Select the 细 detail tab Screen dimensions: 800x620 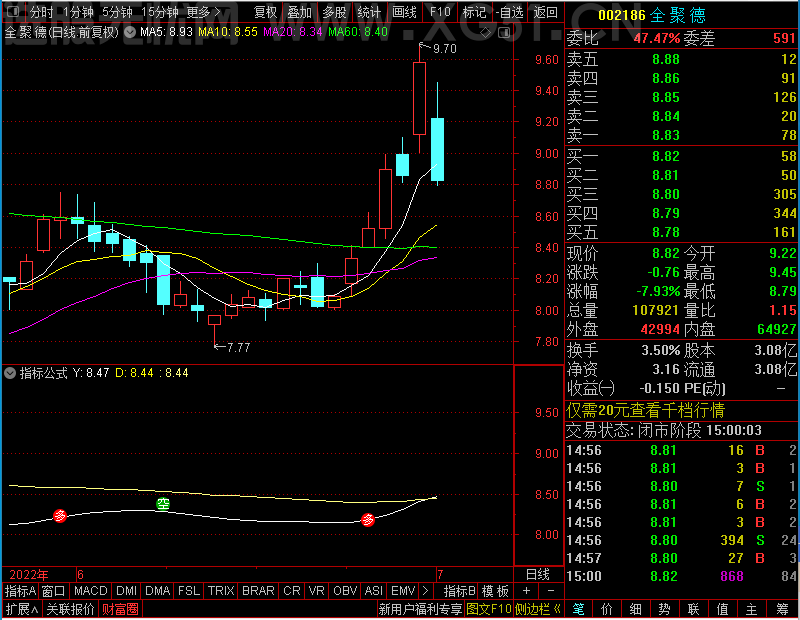(635, 609)
